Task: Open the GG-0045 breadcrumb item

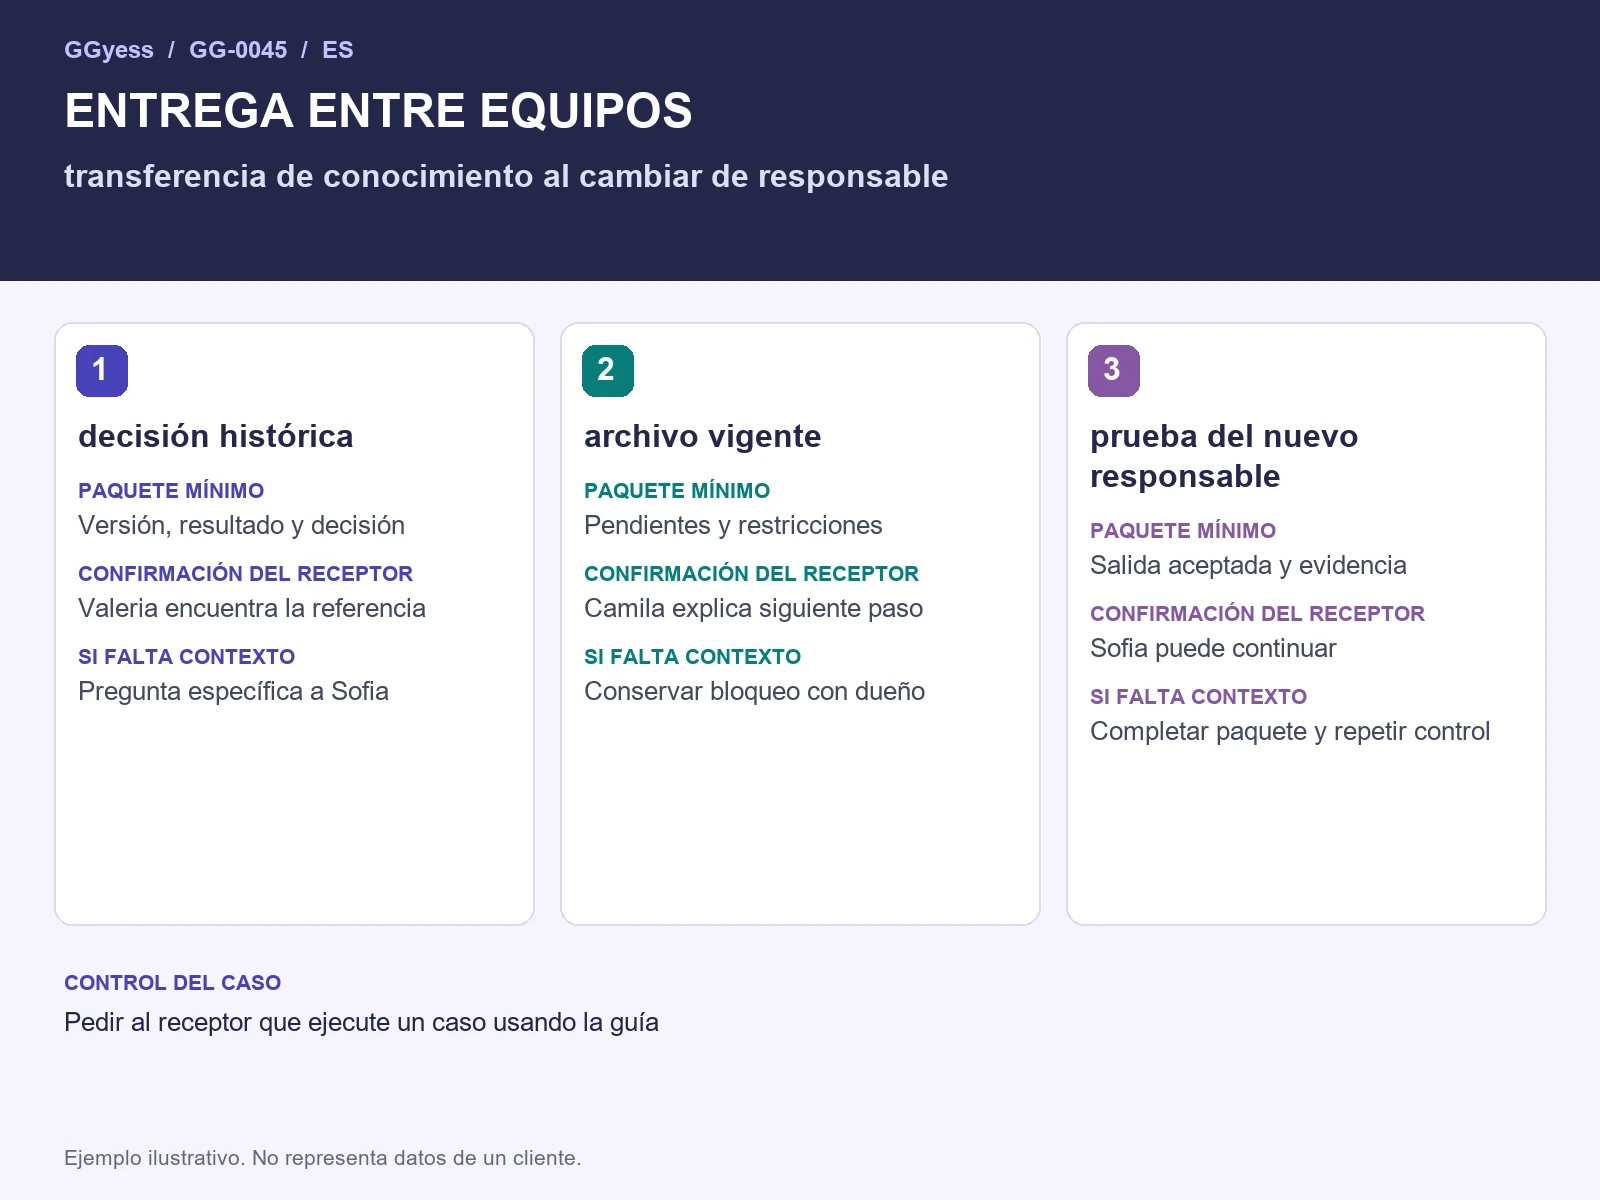Action: 238,50
